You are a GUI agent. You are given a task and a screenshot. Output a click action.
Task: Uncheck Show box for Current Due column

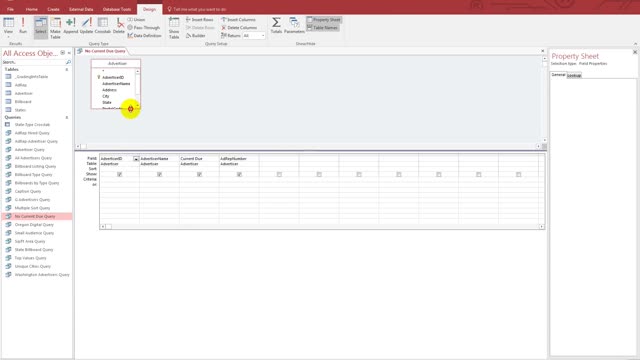point(200,174)
